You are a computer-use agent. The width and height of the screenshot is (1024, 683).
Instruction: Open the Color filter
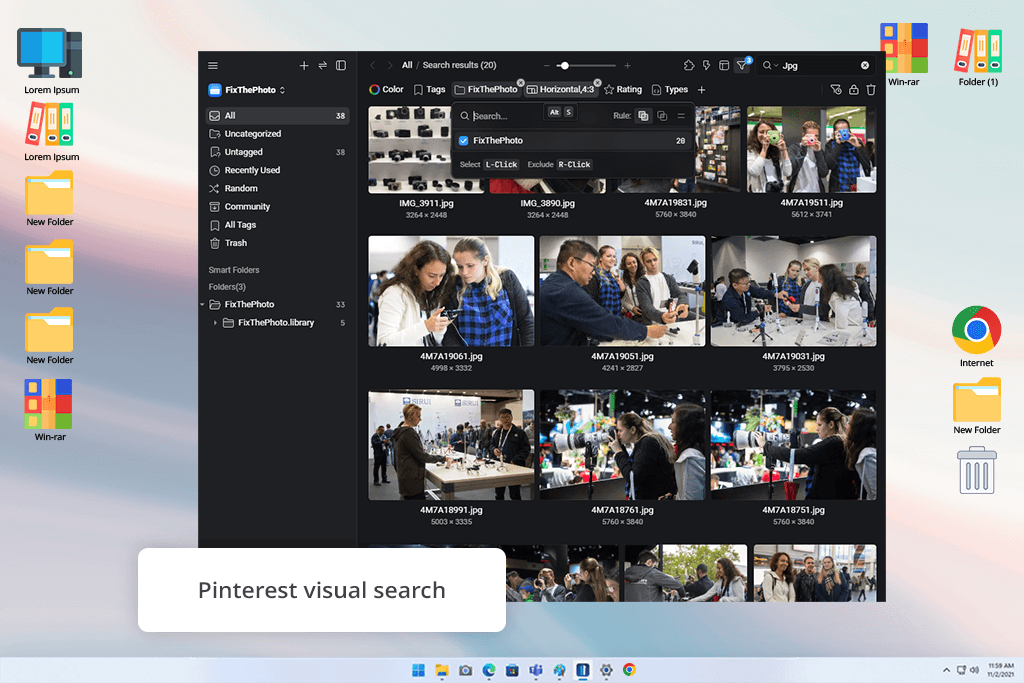[x=387, y=89]
